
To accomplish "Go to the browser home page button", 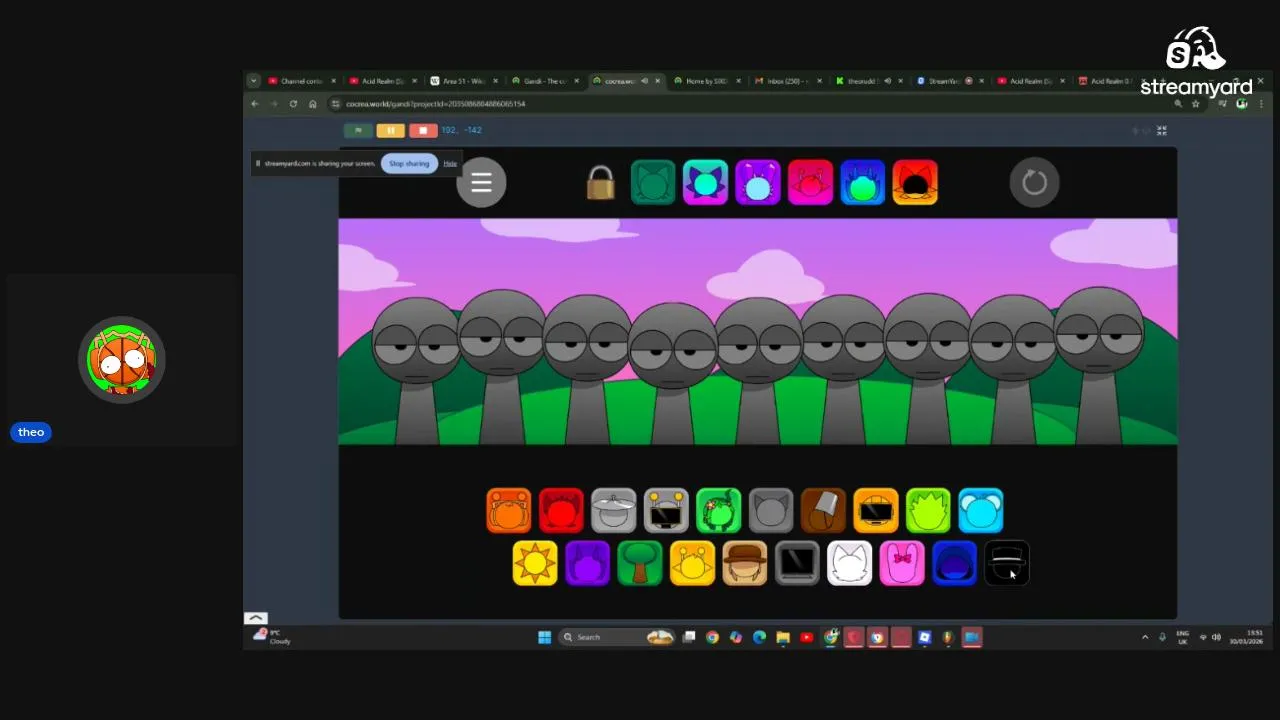I will [x=312, y=104].
